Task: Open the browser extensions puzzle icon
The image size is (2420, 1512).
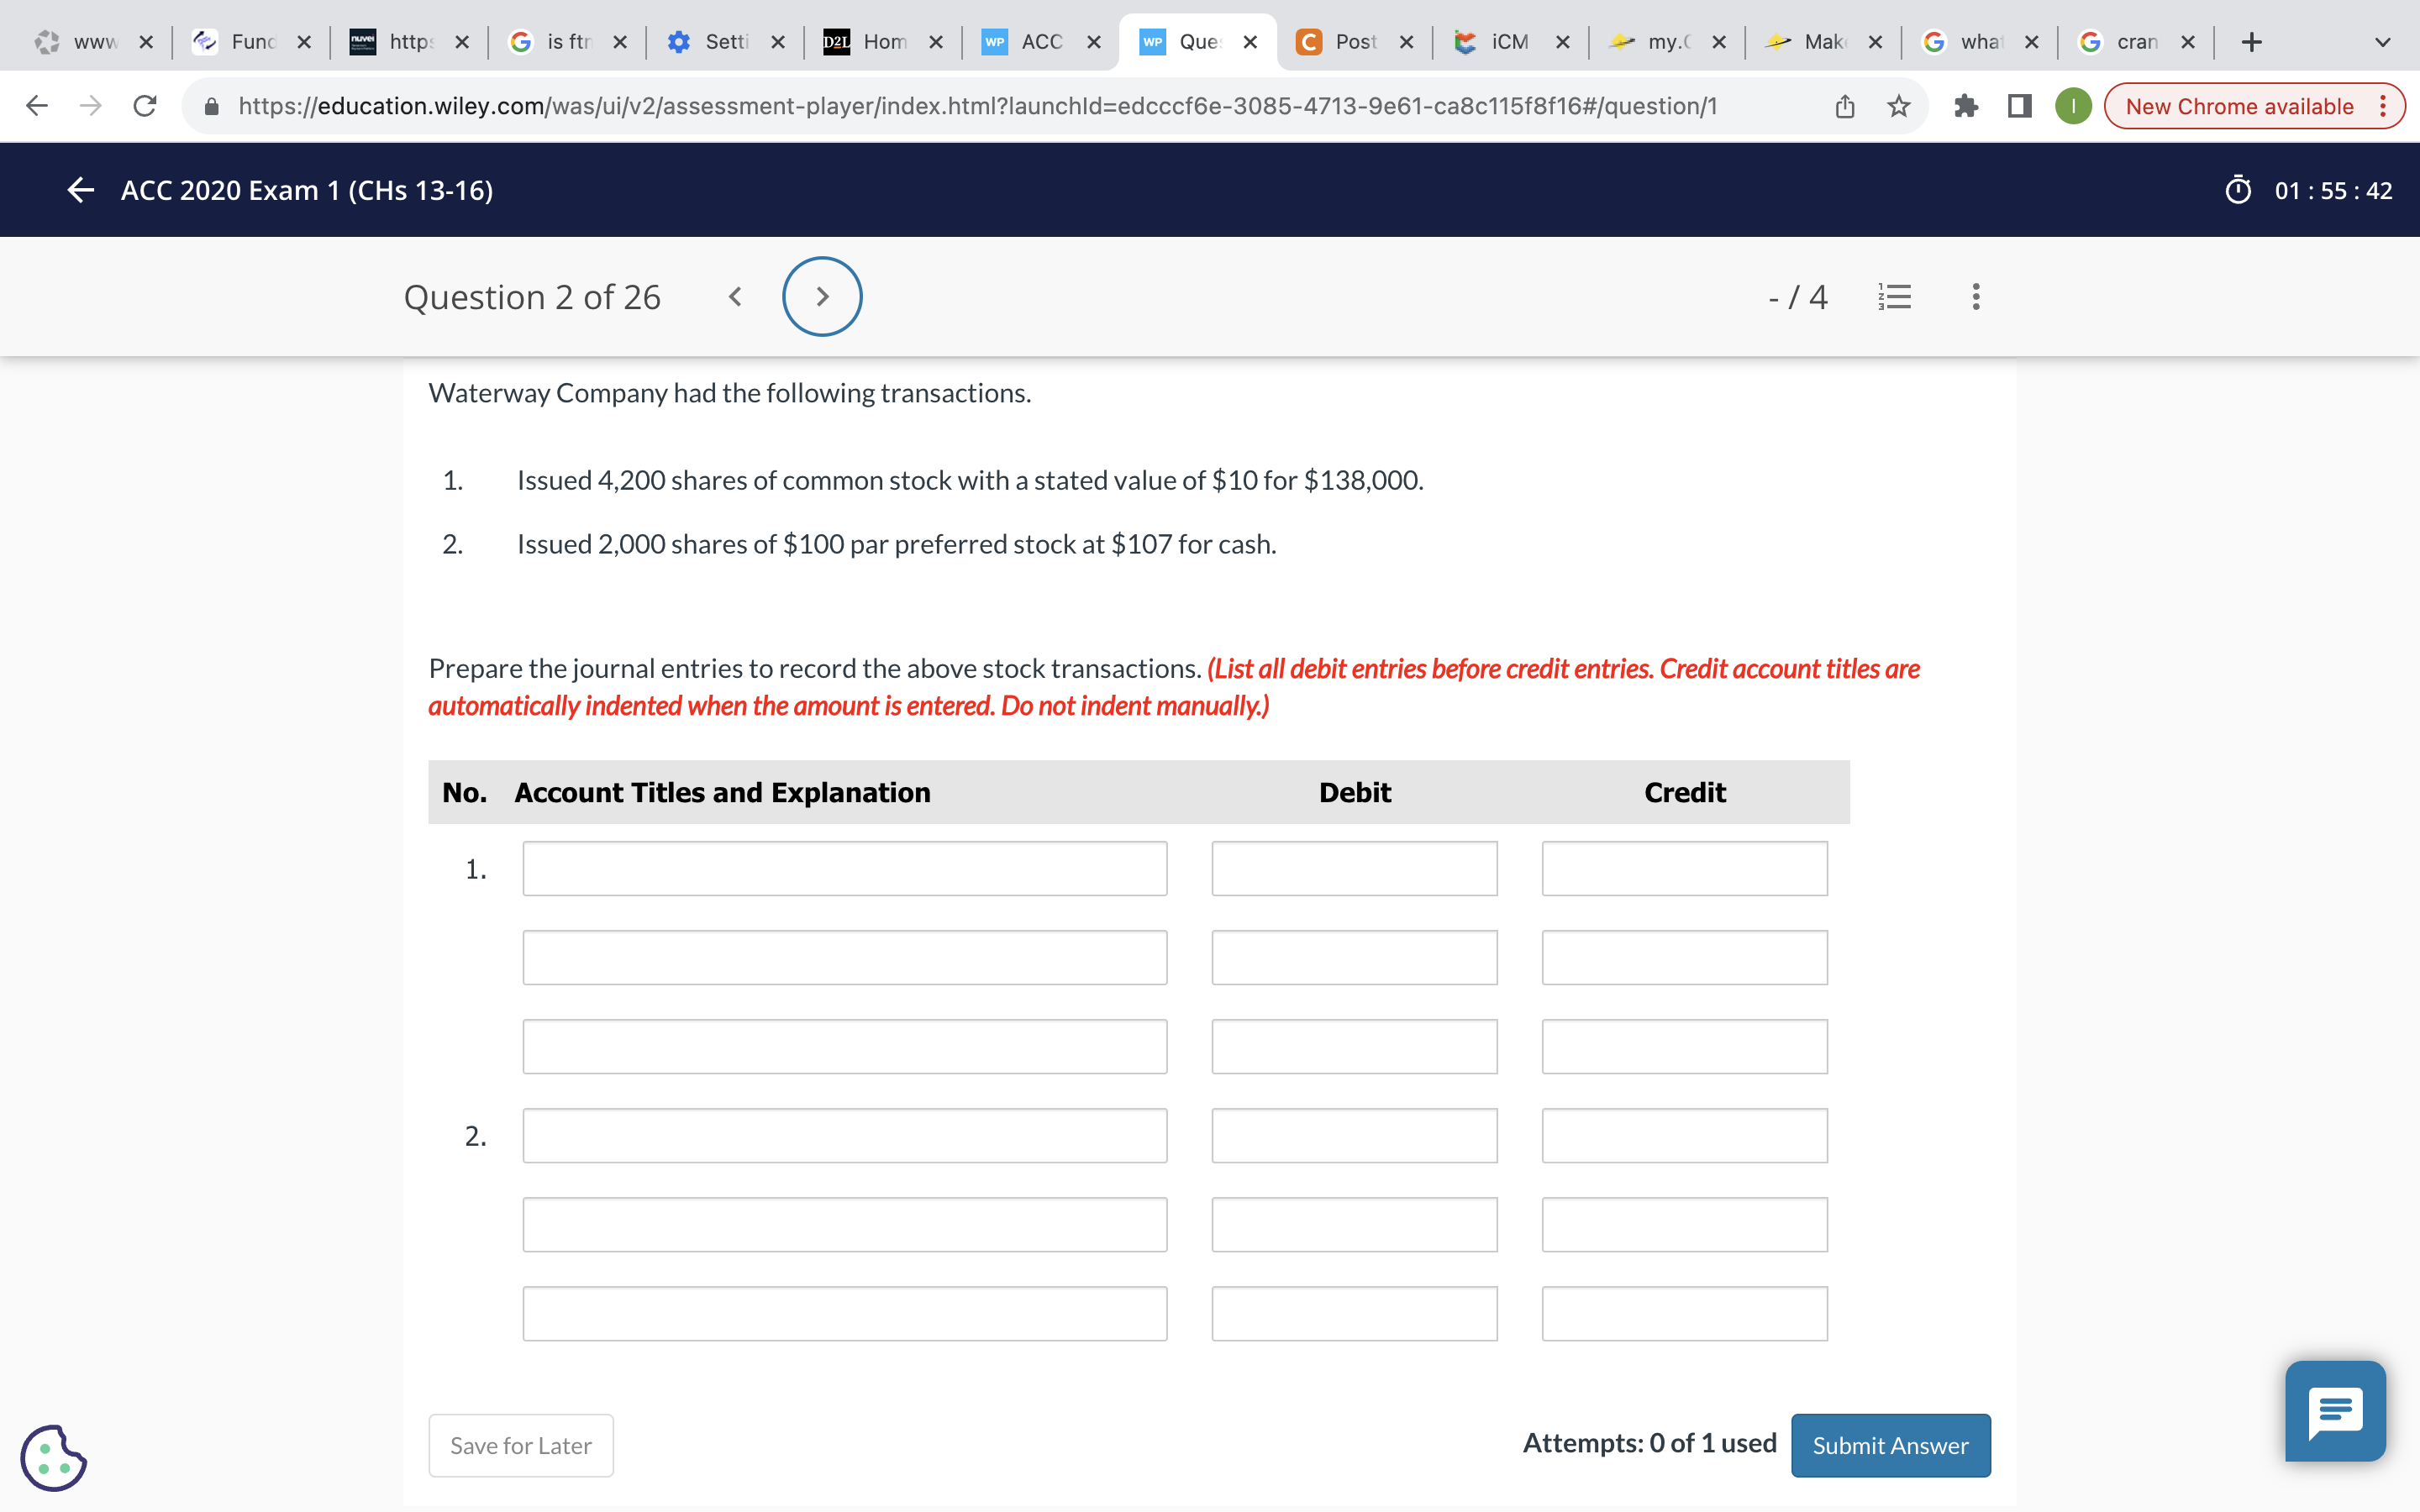Action: point(1965,106)
